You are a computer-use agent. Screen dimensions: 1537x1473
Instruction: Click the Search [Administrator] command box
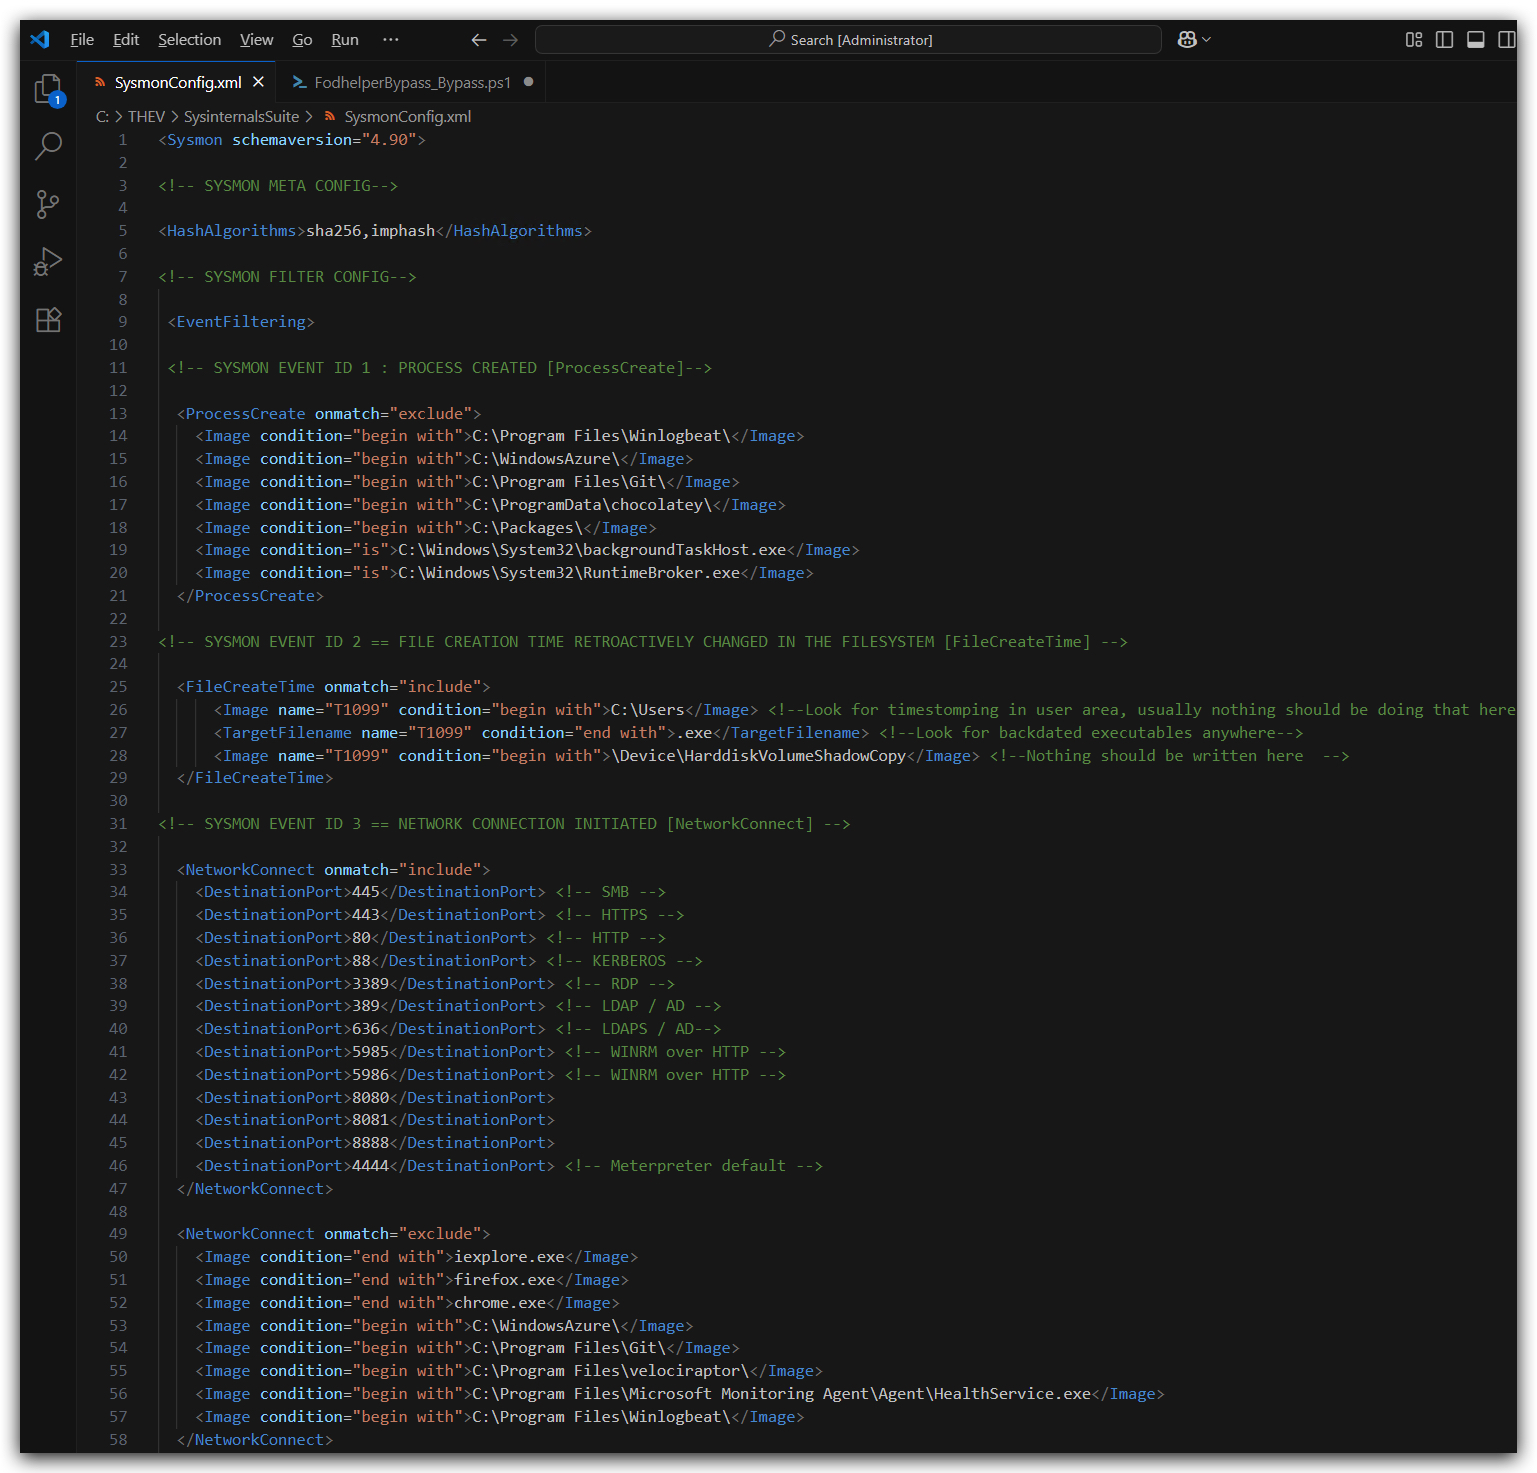click(848, 40)
